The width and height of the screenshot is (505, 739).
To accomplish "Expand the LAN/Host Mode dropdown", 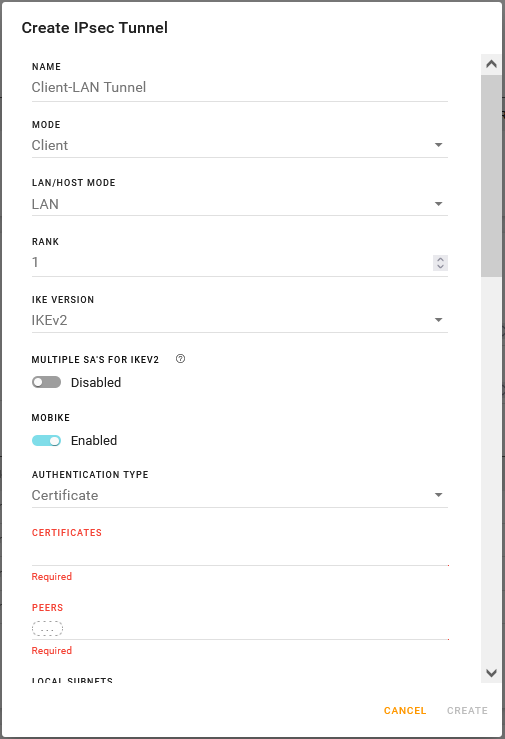I will (240, 204).
